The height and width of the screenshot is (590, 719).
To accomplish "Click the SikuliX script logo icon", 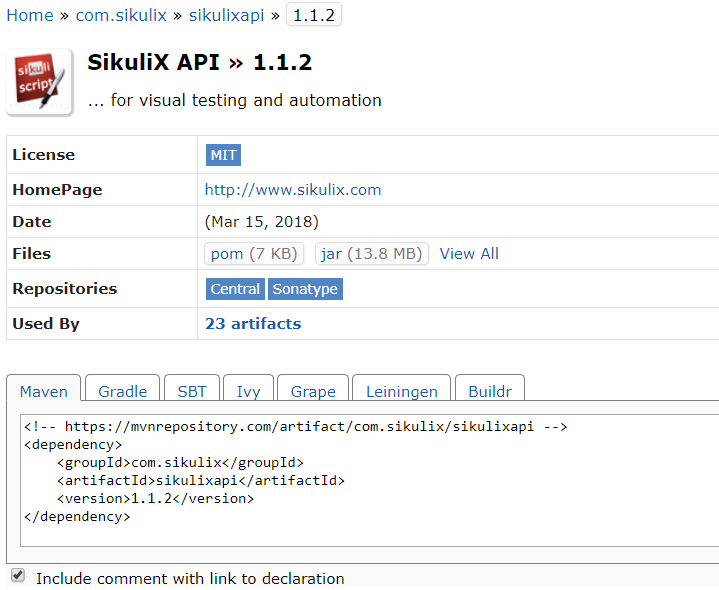I will (x=39, y=82).
